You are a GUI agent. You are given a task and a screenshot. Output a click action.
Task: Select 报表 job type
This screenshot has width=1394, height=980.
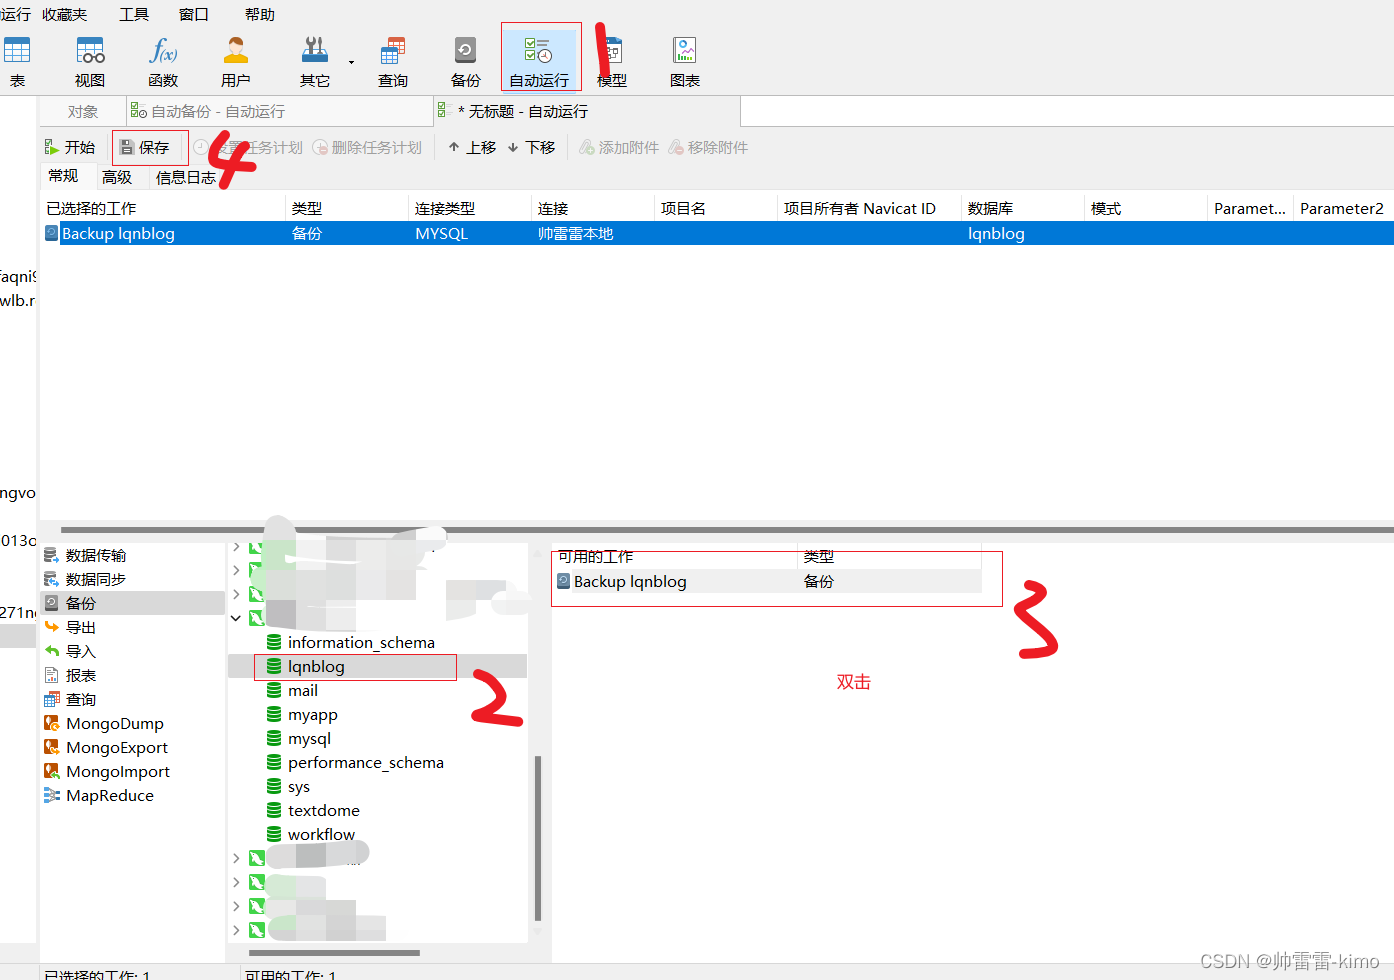[x=133, y=675]
